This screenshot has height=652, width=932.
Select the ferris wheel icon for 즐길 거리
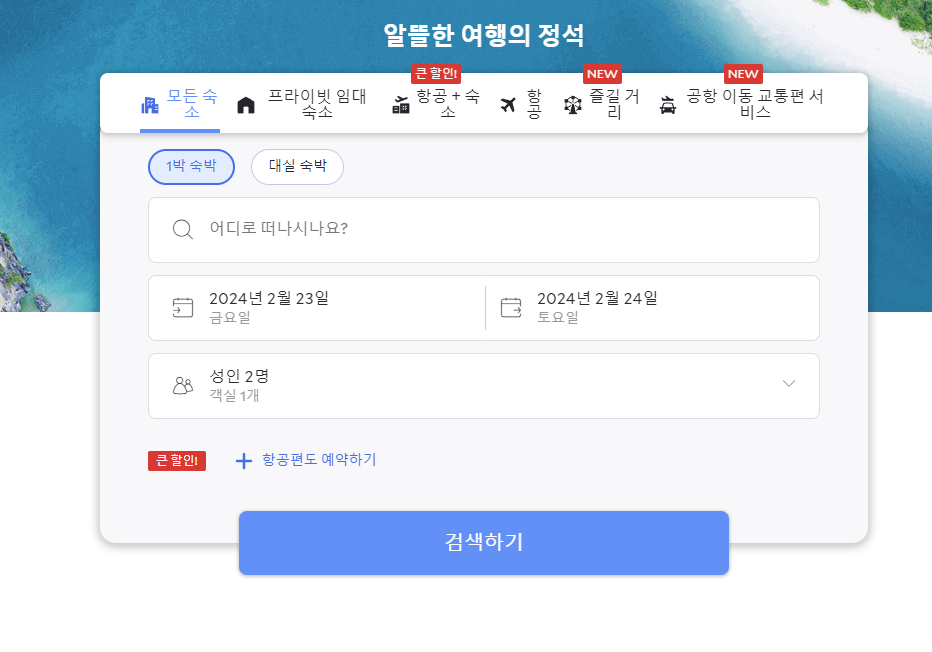[572, 103]
